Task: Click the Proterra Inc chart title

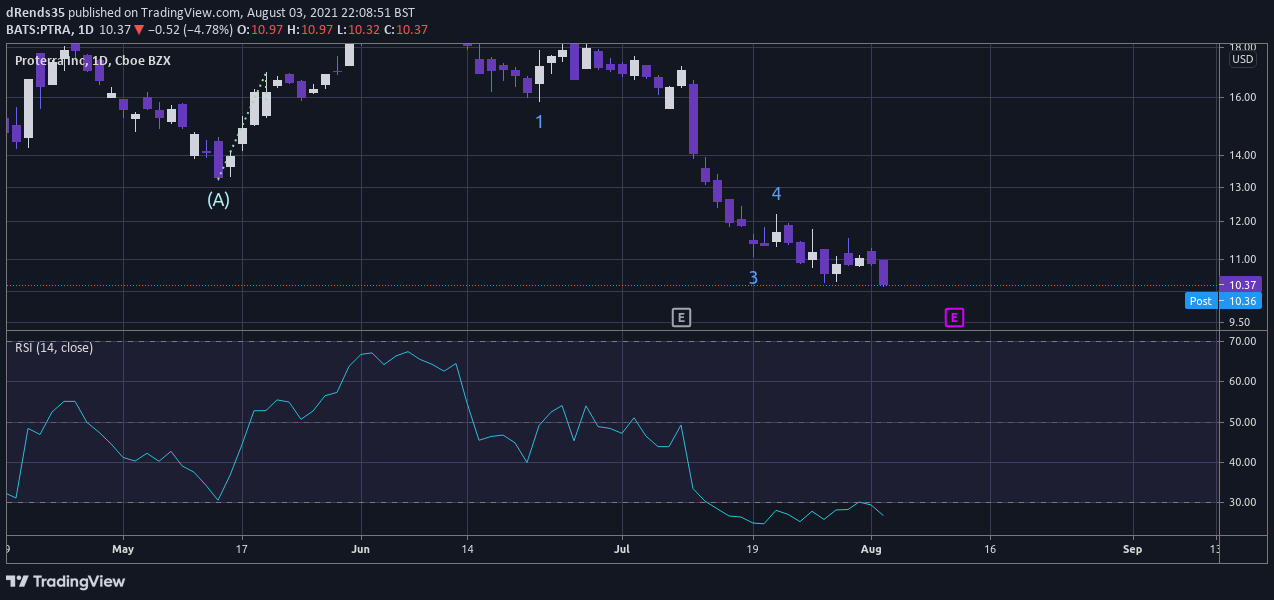Action: (x=93, y=60)
